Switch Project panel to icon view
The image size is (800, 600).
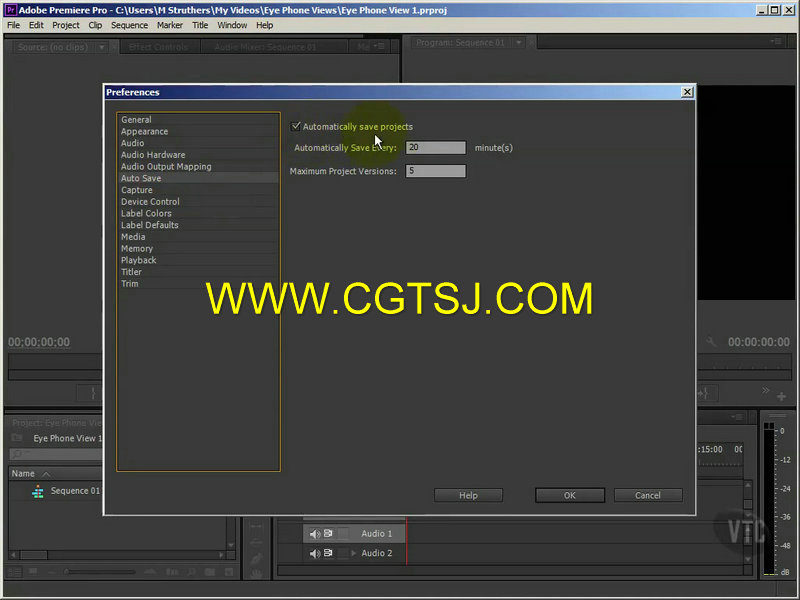[33, 572]
